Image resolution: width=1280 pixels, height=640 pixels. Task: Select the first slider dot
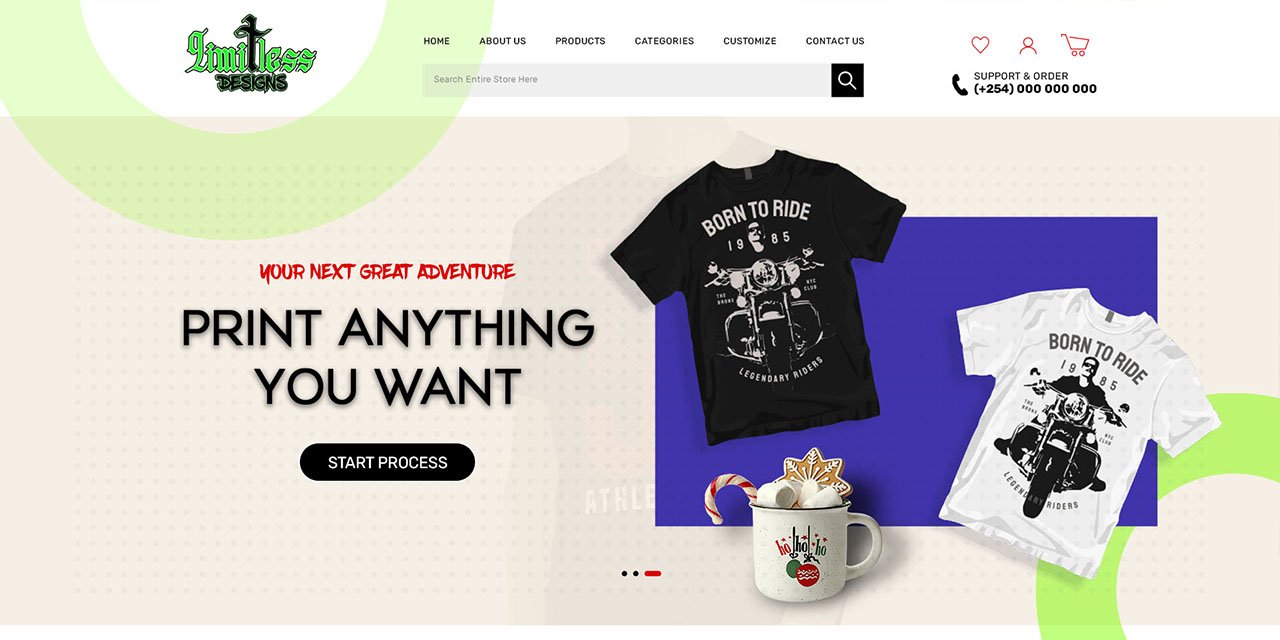click(624, 574)
